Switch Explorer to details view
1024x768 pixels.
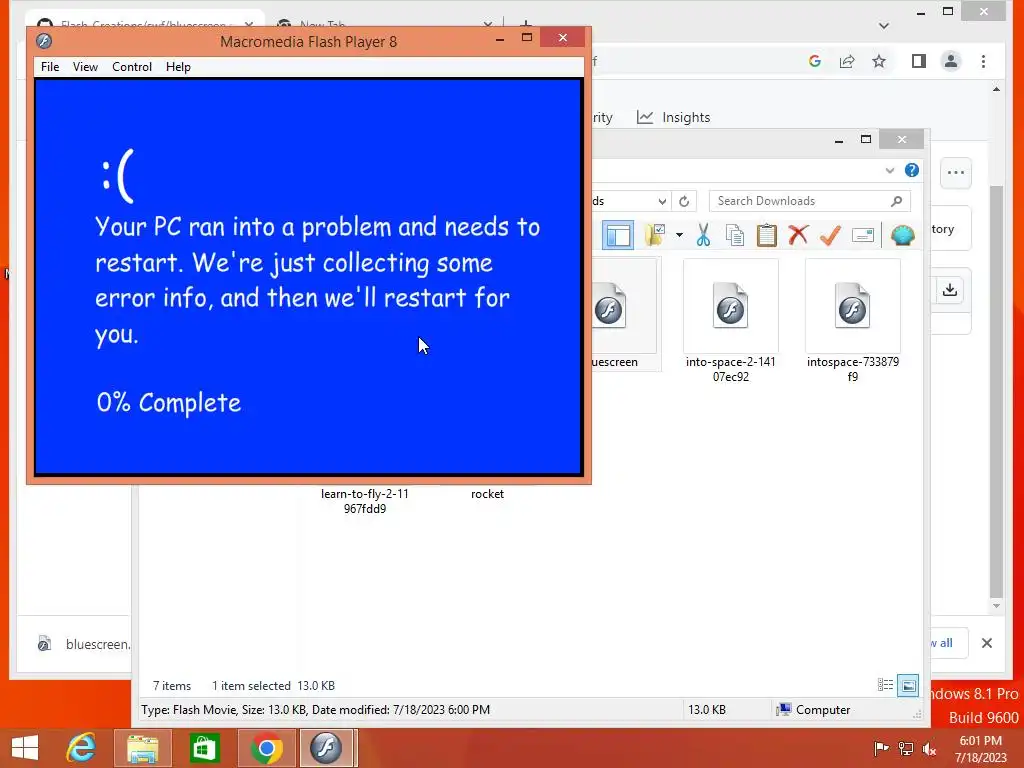click(886, 685)
